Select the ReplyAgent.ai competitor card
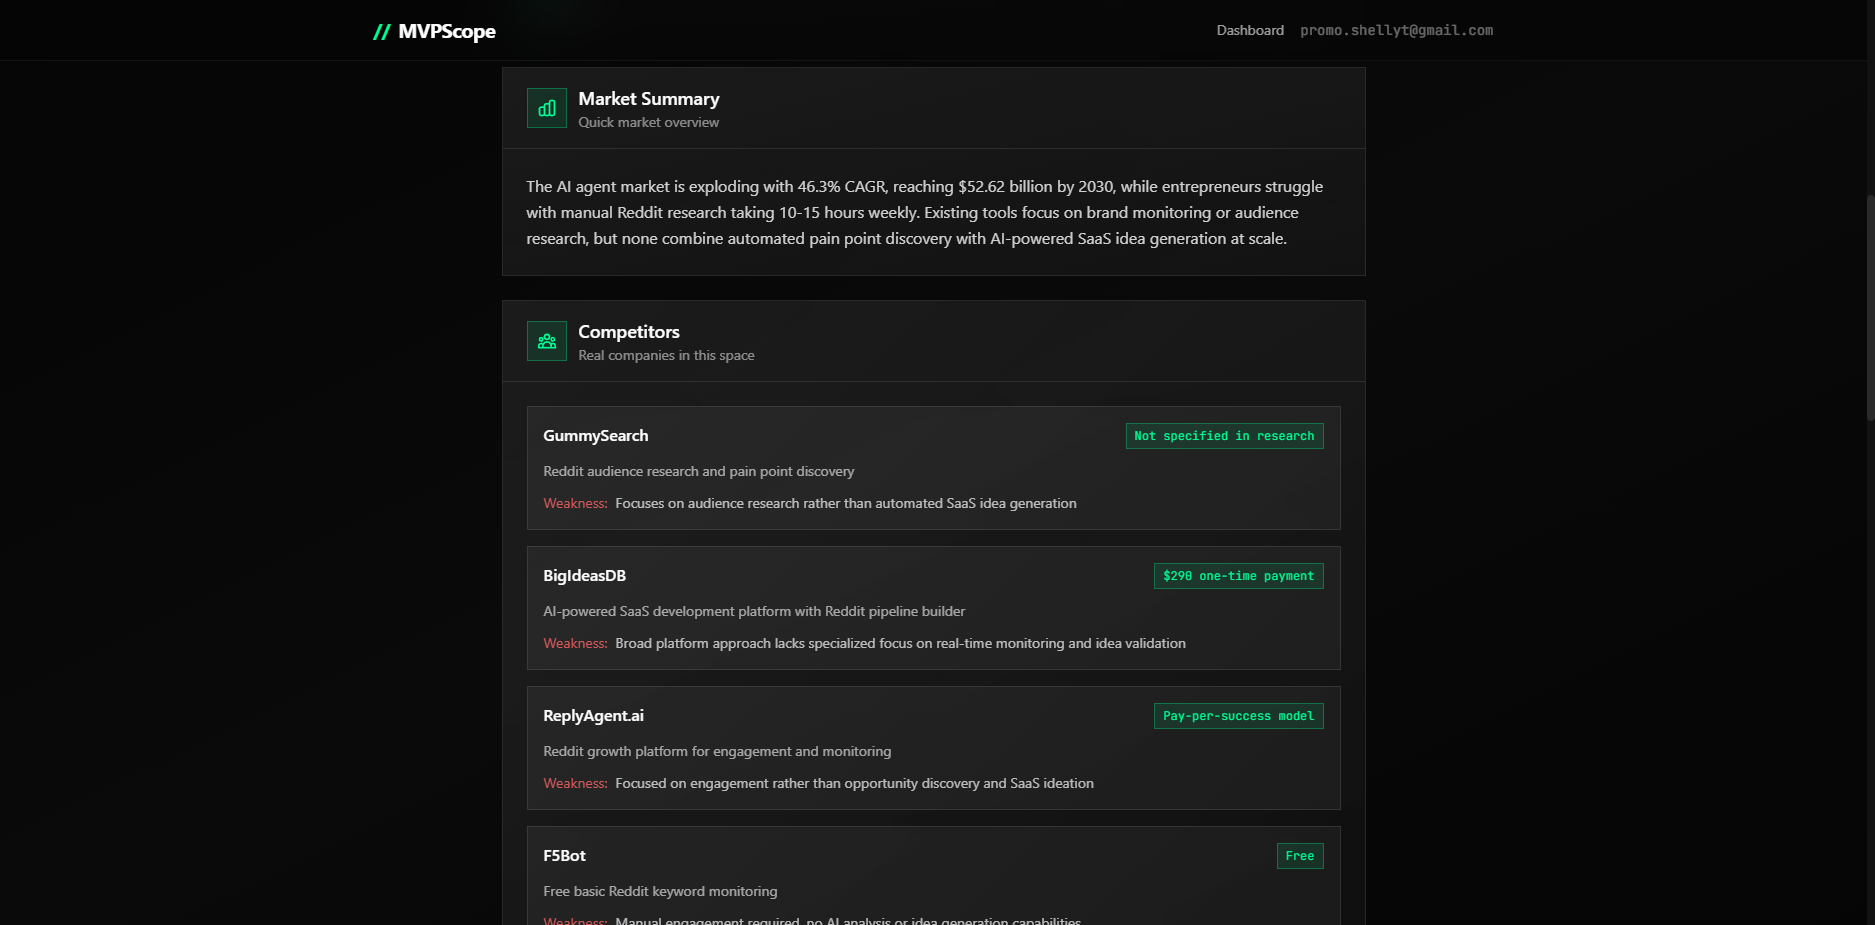The height and width of the screenshot is (925, 1875). point(932,748)
